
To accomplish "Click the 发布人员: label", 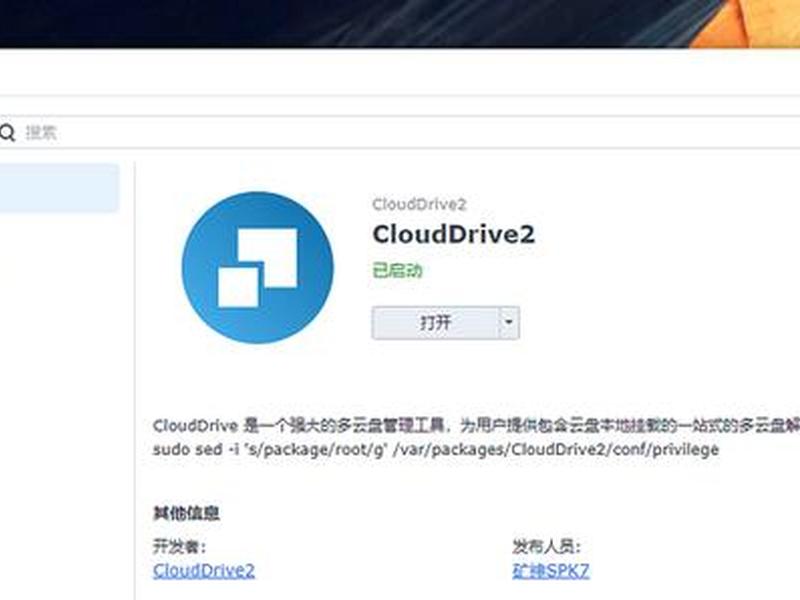I will 547,546.
